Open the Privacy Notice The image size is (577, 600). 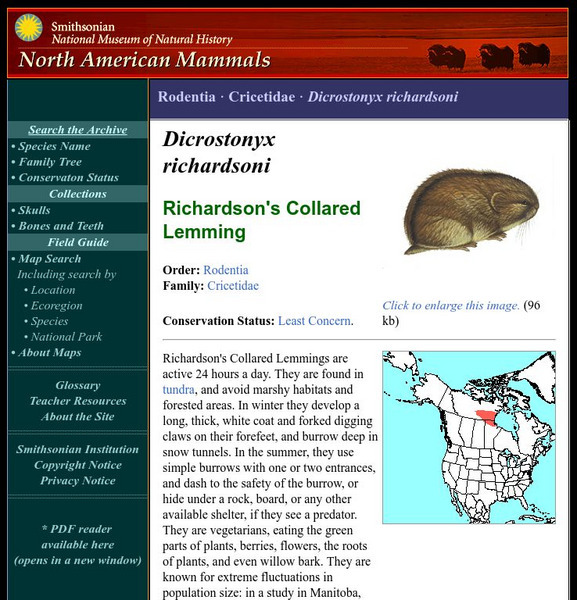coord(78,481)
